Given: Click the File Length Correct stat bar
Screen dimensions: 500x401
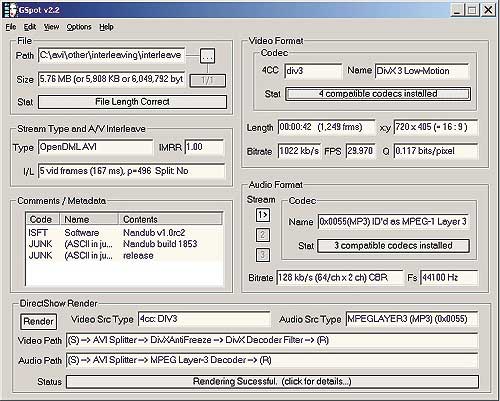Looking at the screenshot, I should pos(132,102).
